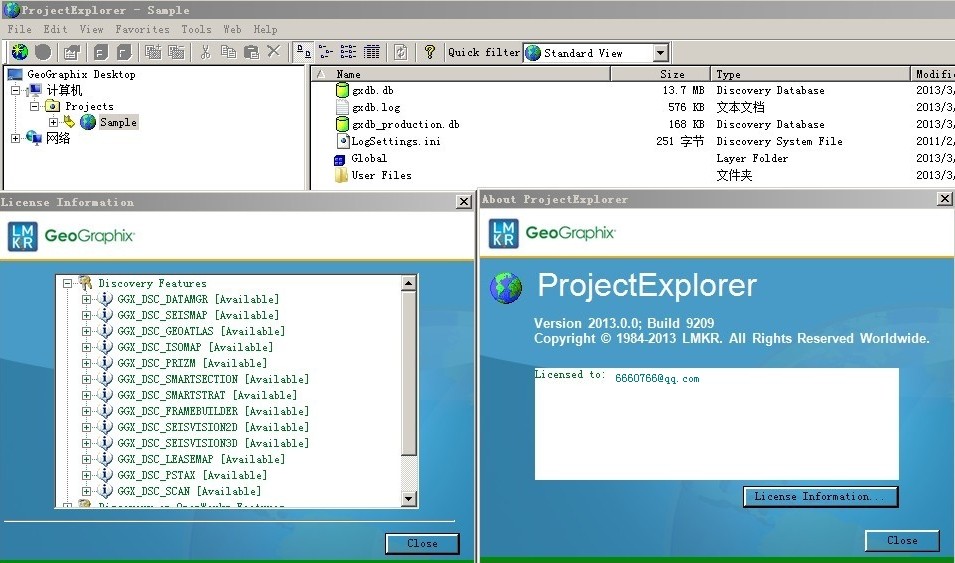955x563 pixels.
Task: Expand GGX_DSC_ISOMAP license entry
Action: point(86,347)
